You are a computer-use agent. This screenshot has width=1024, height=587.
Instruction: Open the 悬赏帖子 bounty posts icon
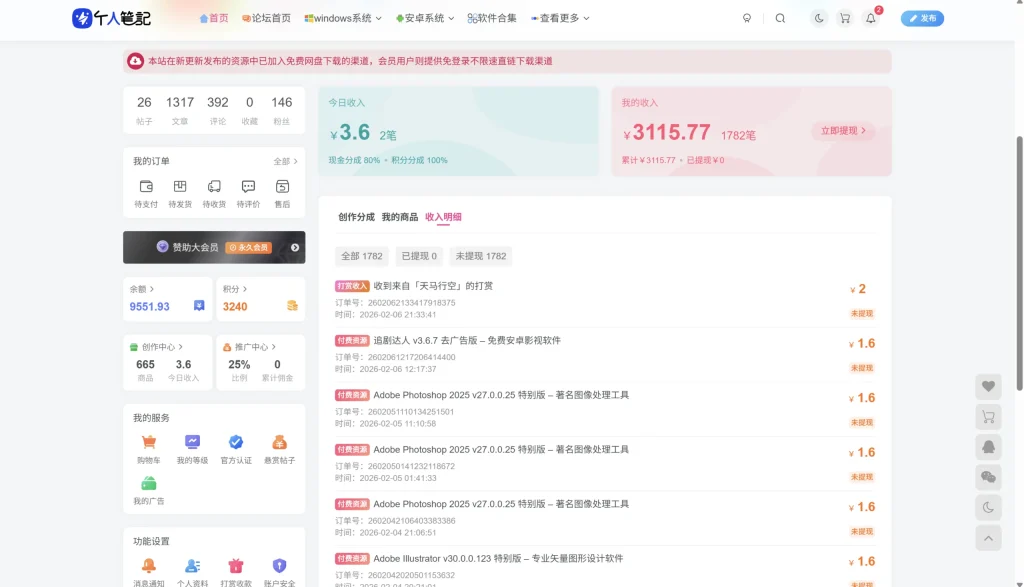pyautogui.click(x=280, y=442)
